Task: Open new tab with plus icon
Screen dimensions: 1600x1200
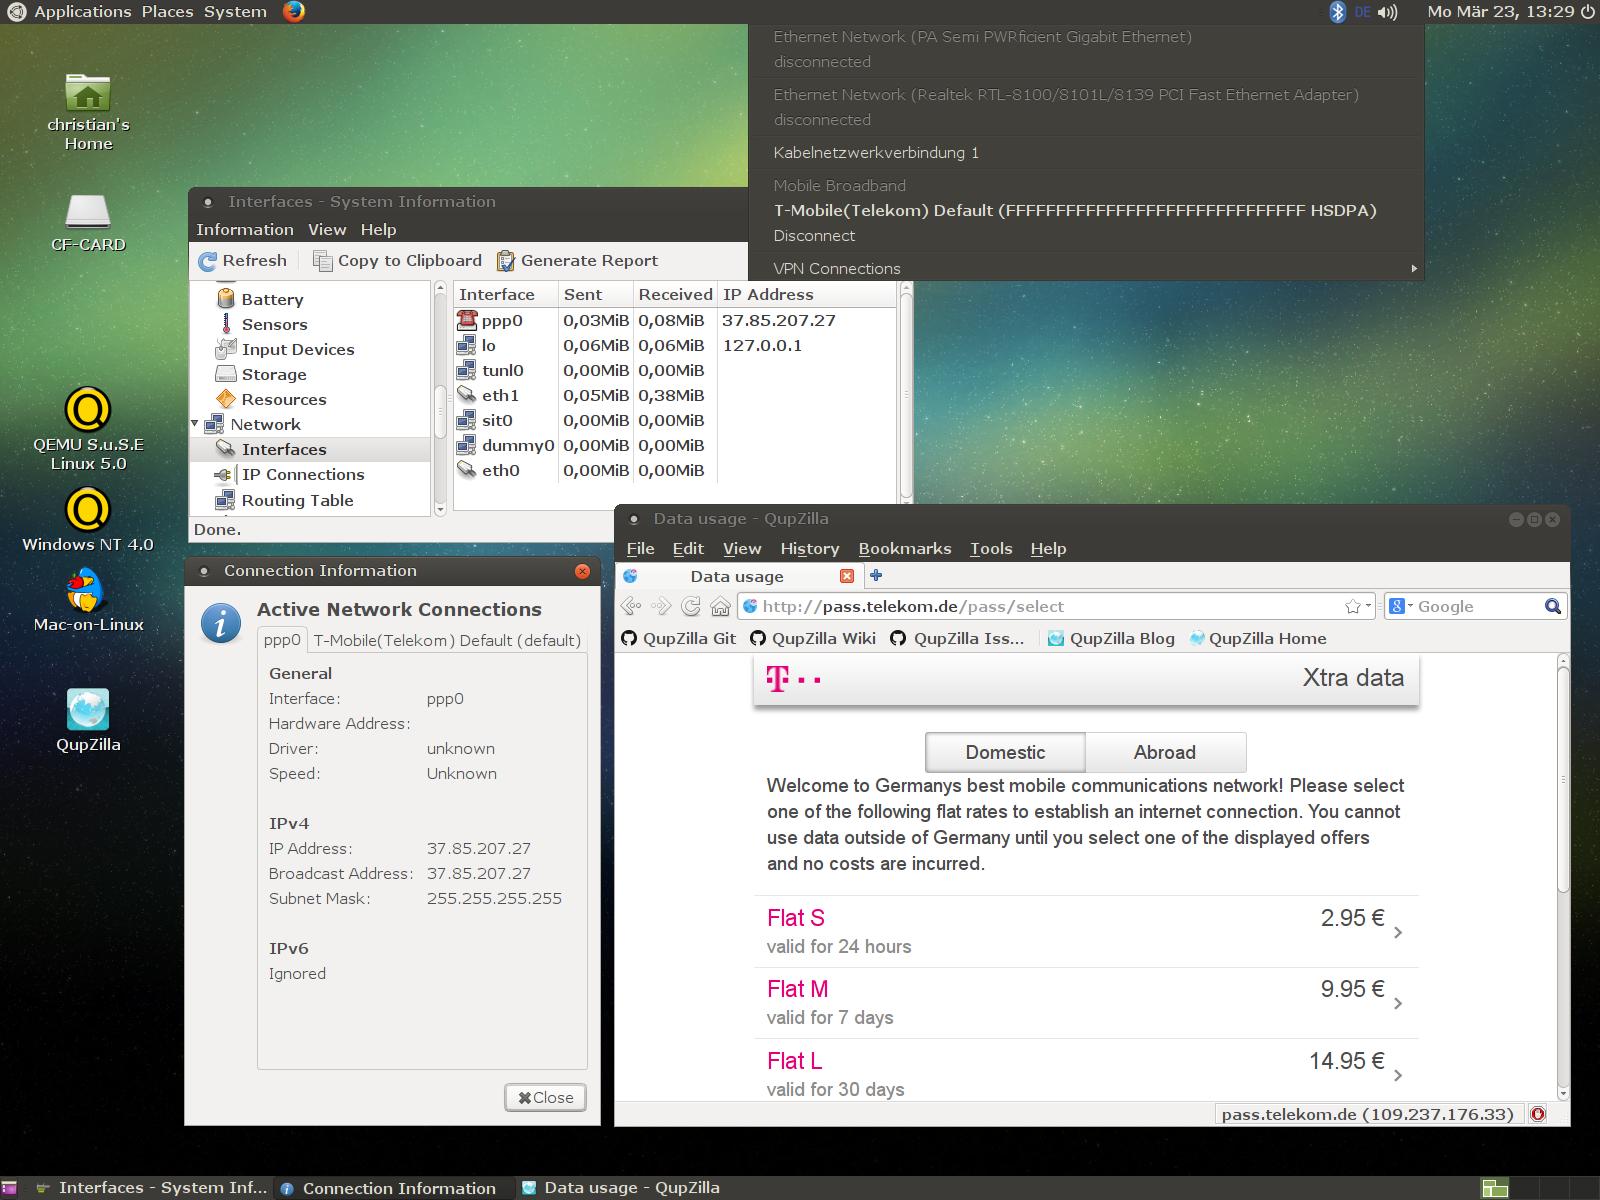Action: tap(876, 575)
